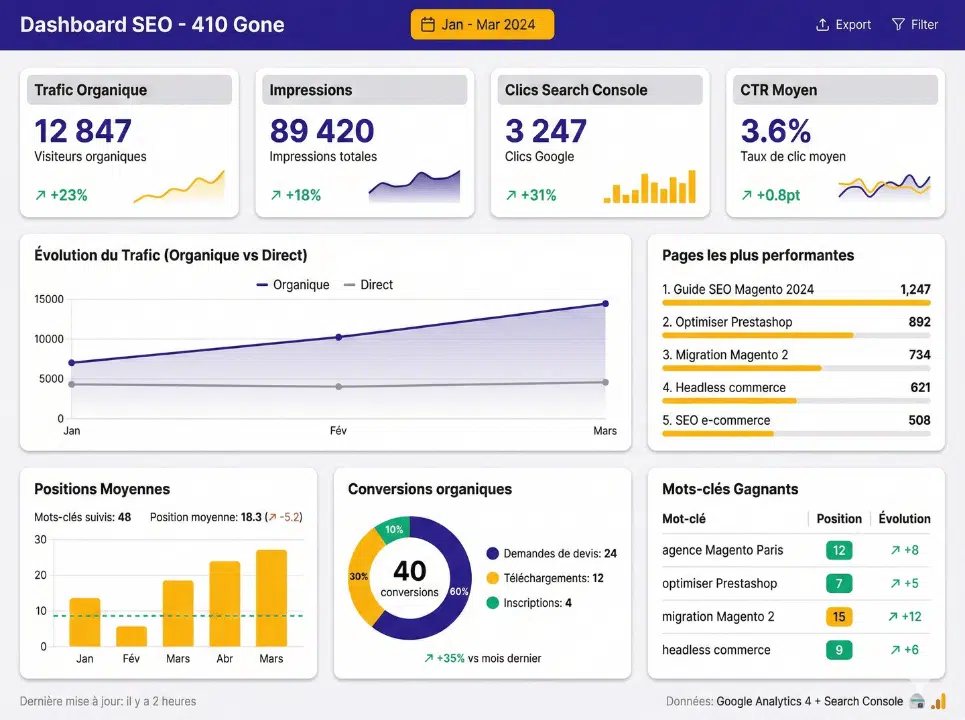Click the calendar icon beside Jan - Mar 2024
Image resolution: width=965 pixels, height=720 pixels.
pyautogui.click(x=428, y=24)
